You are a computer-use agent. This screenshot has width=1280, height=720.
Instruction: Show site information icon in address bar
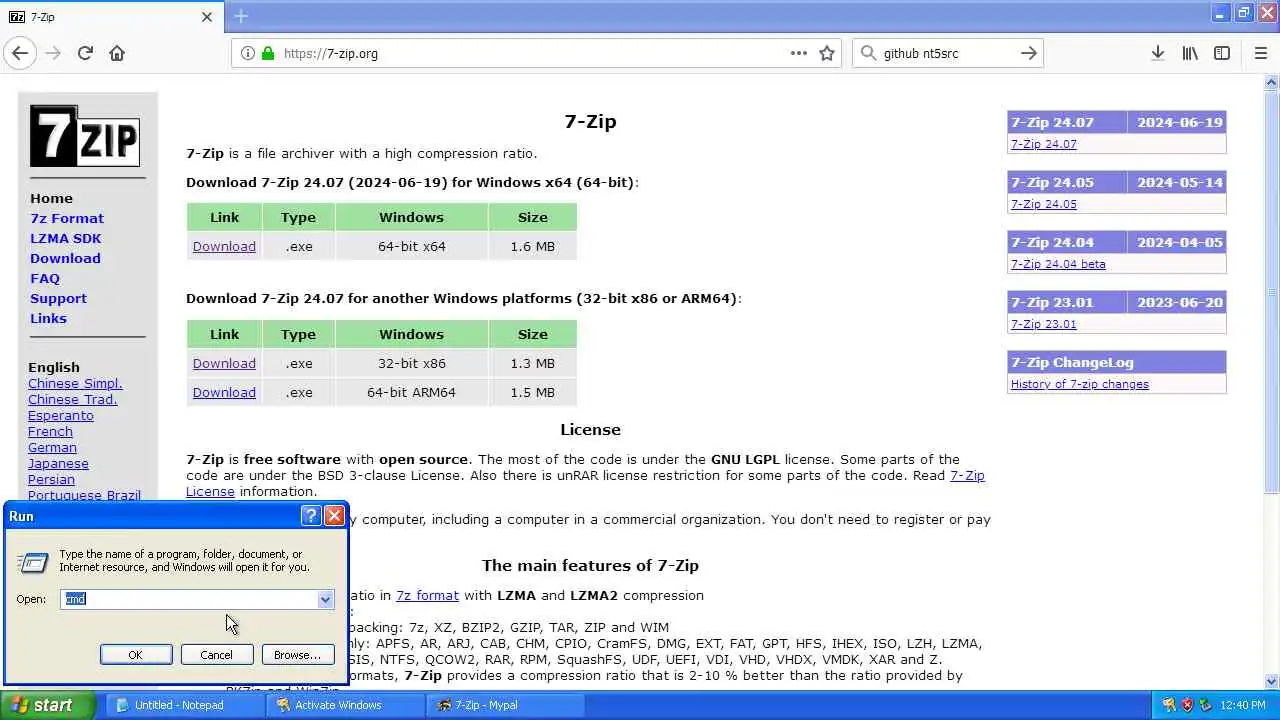pos(248,53)
